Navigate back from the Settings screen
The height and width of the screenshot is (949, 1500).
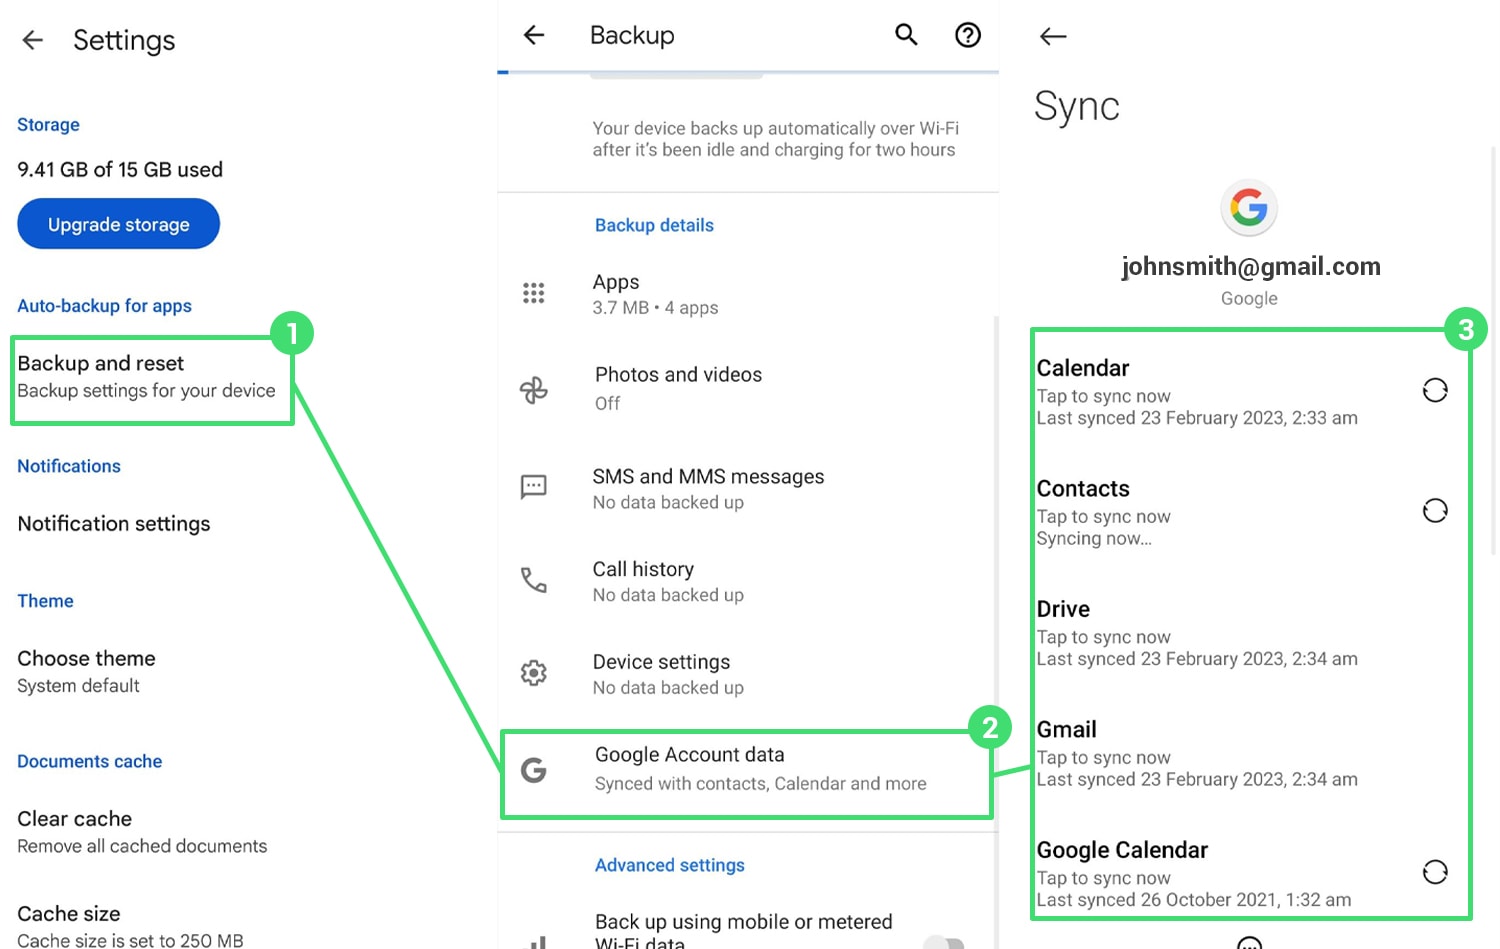coord(32,40)
